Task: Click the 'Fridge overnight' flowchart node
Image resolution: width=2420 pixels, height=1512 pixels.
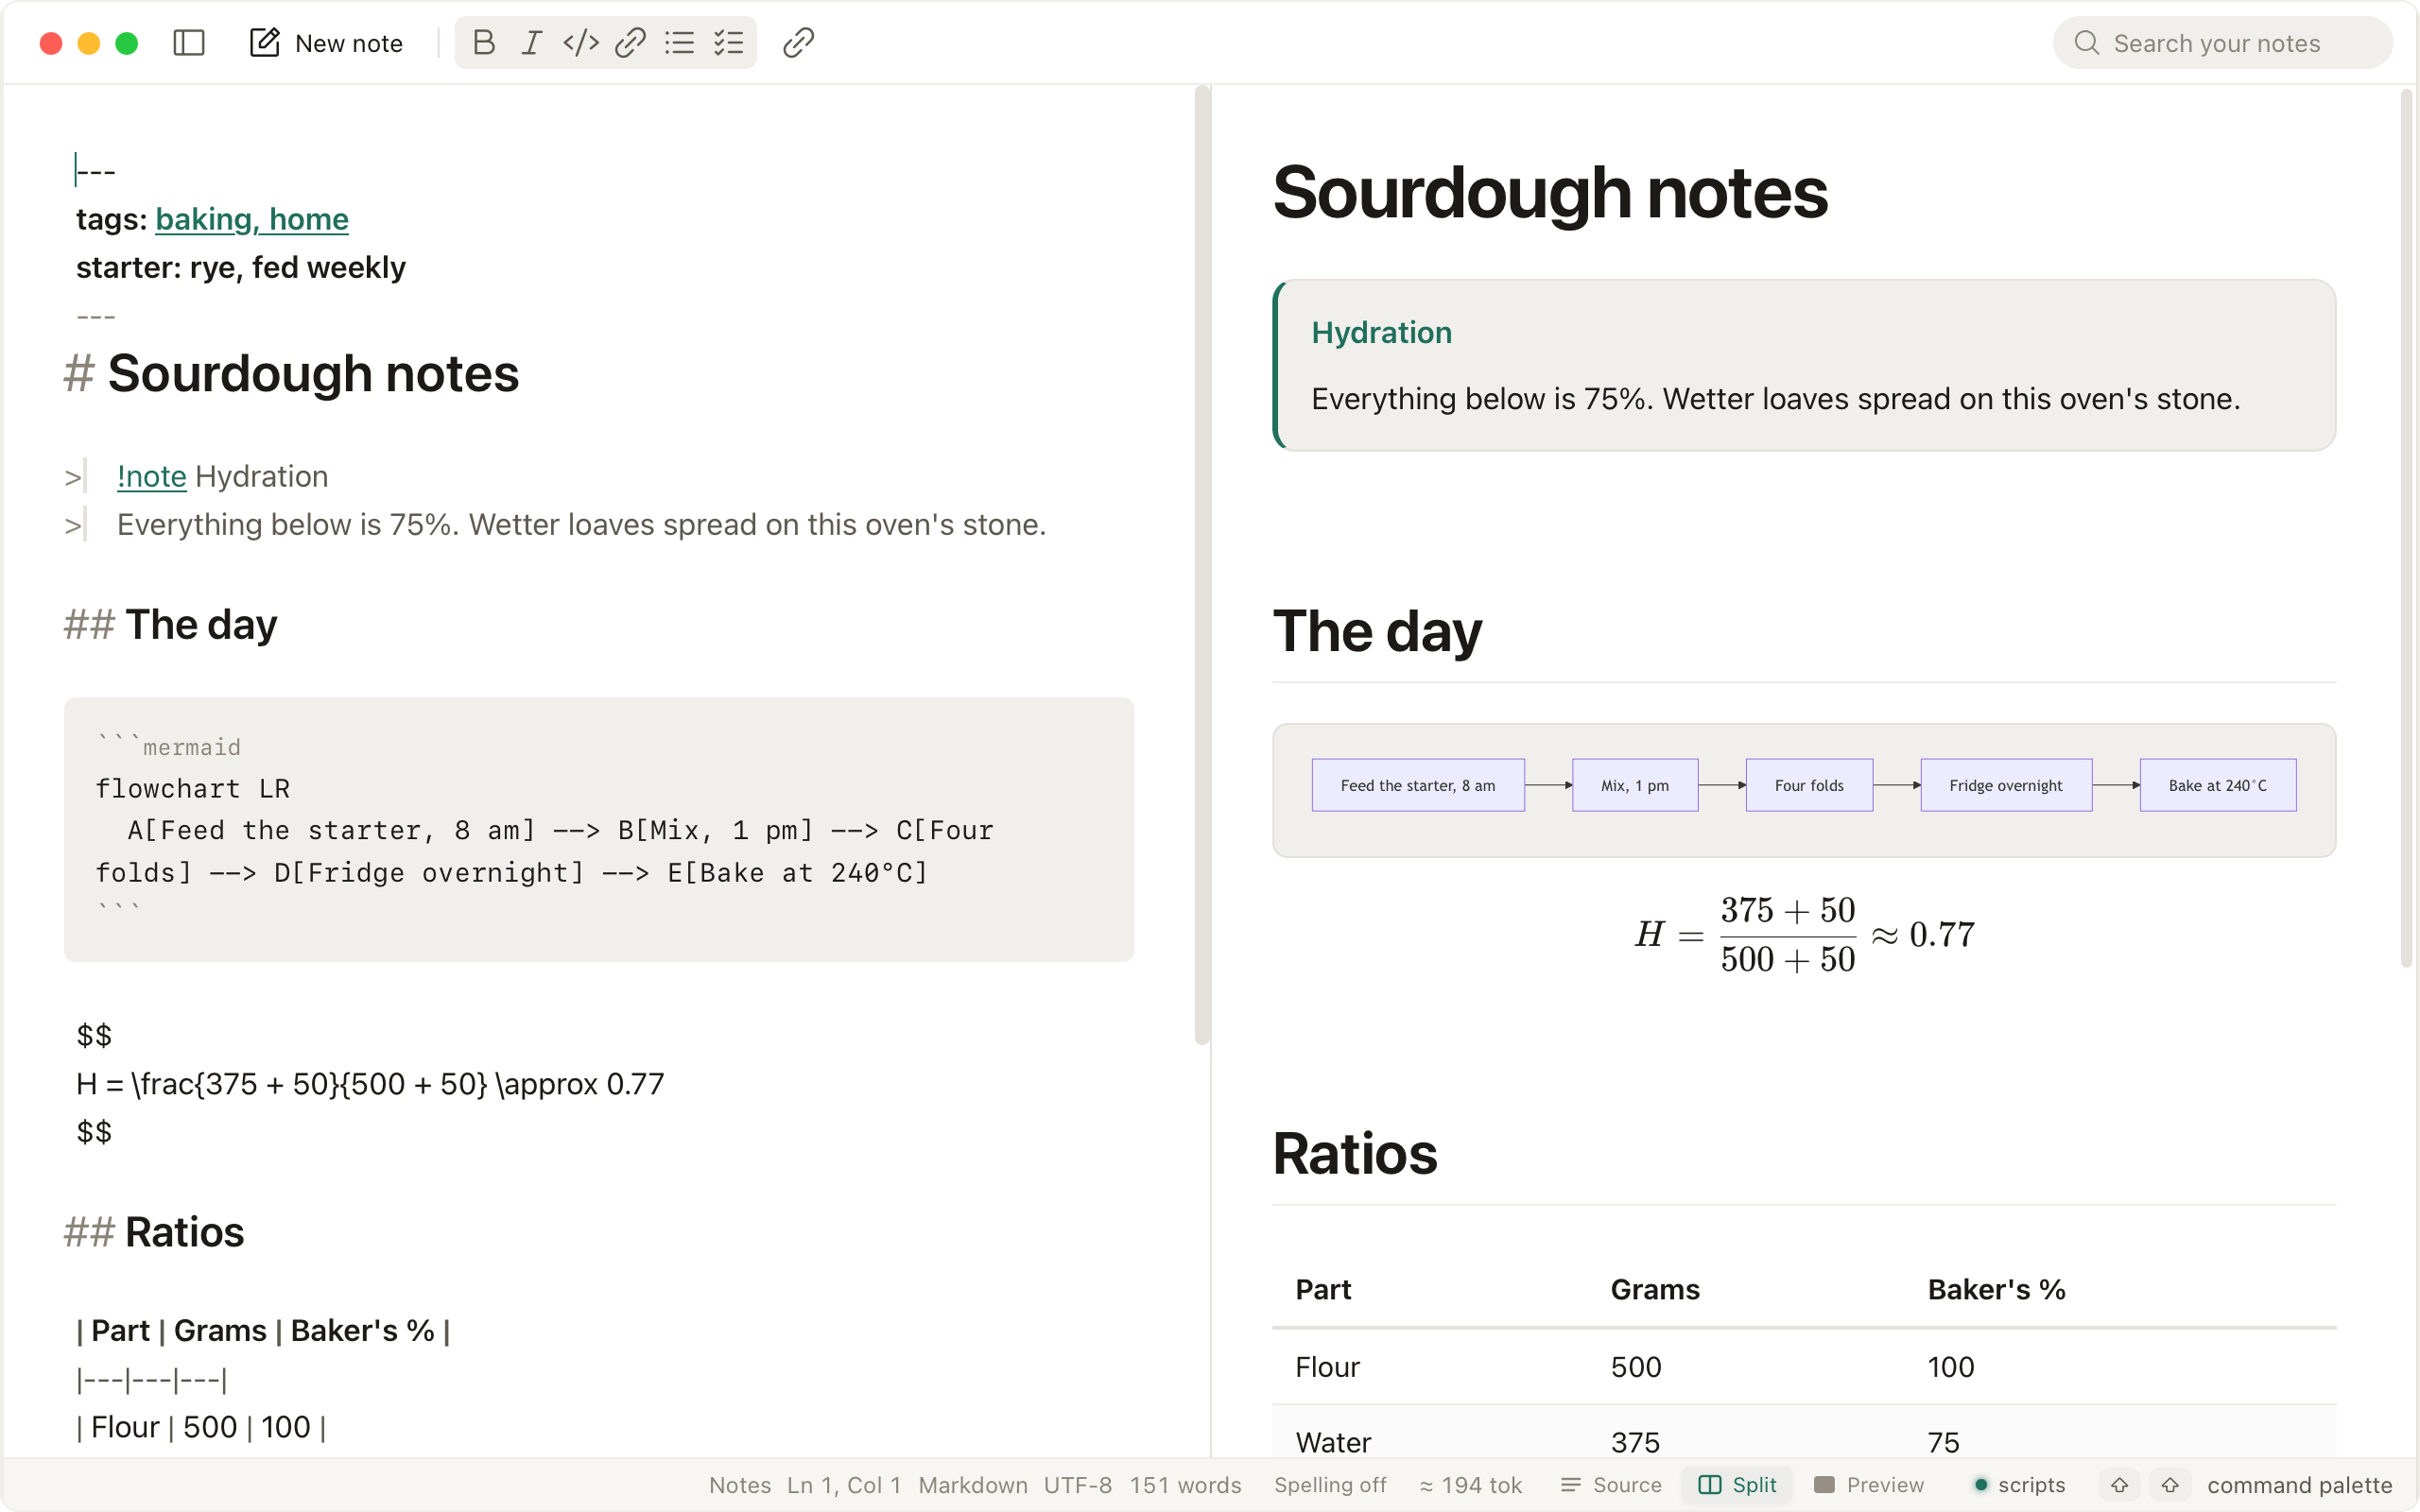Action: click(2006, 785)
